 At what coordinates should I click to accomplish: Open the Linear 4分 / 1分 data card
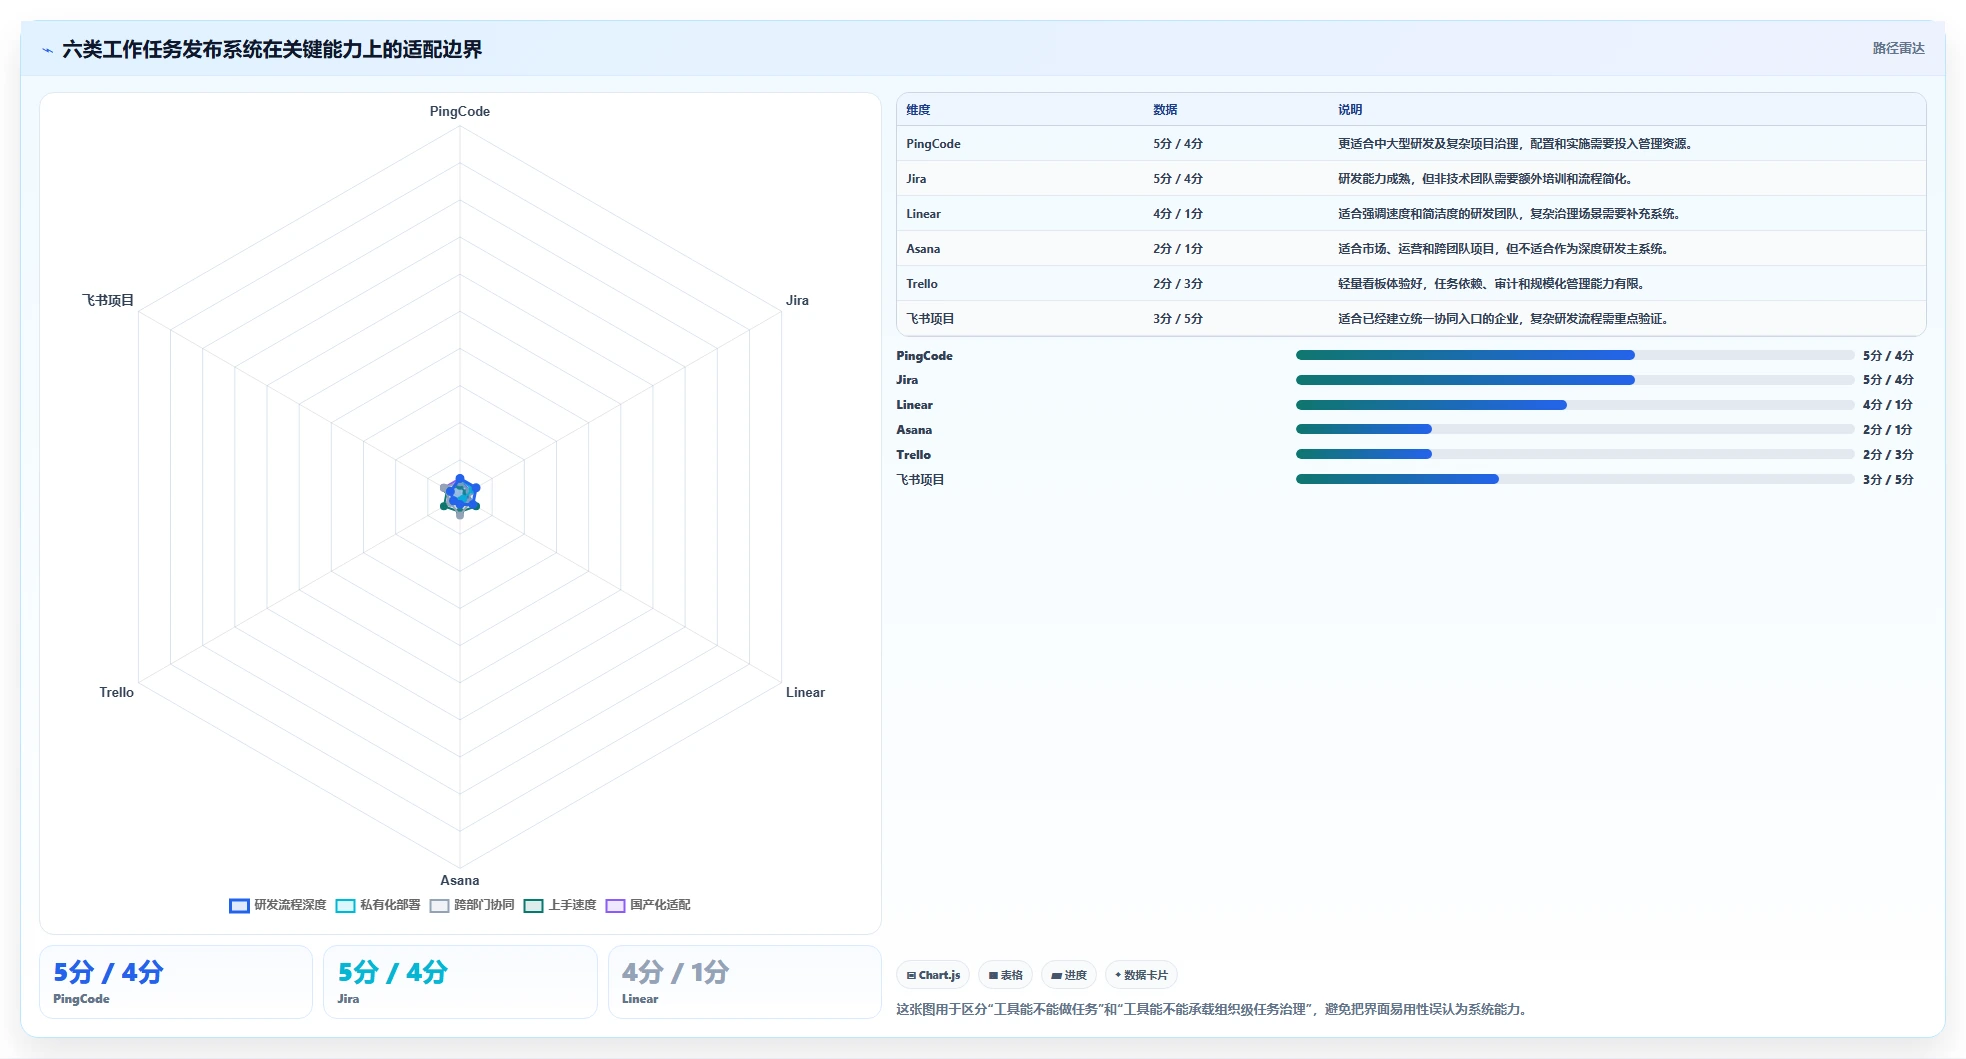coord(745,982)
